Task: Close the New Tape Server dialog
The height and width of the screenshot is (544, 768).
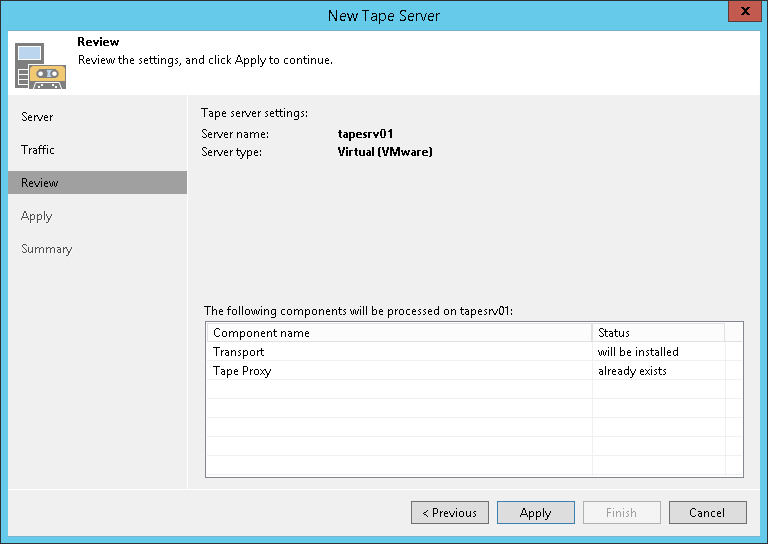Action: [x=740, y=13]
